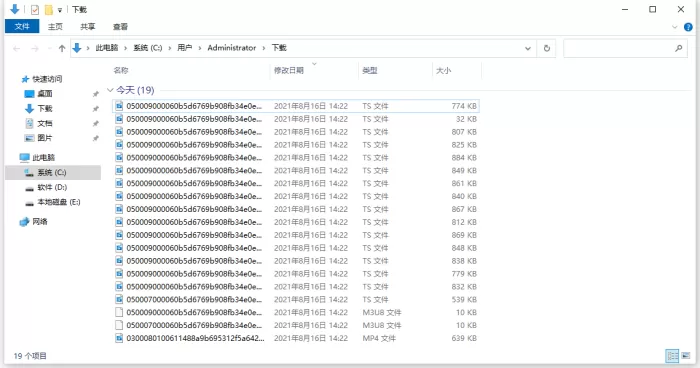
Task: Select the size cell 840 KB
Action: [x=464, y=197]
